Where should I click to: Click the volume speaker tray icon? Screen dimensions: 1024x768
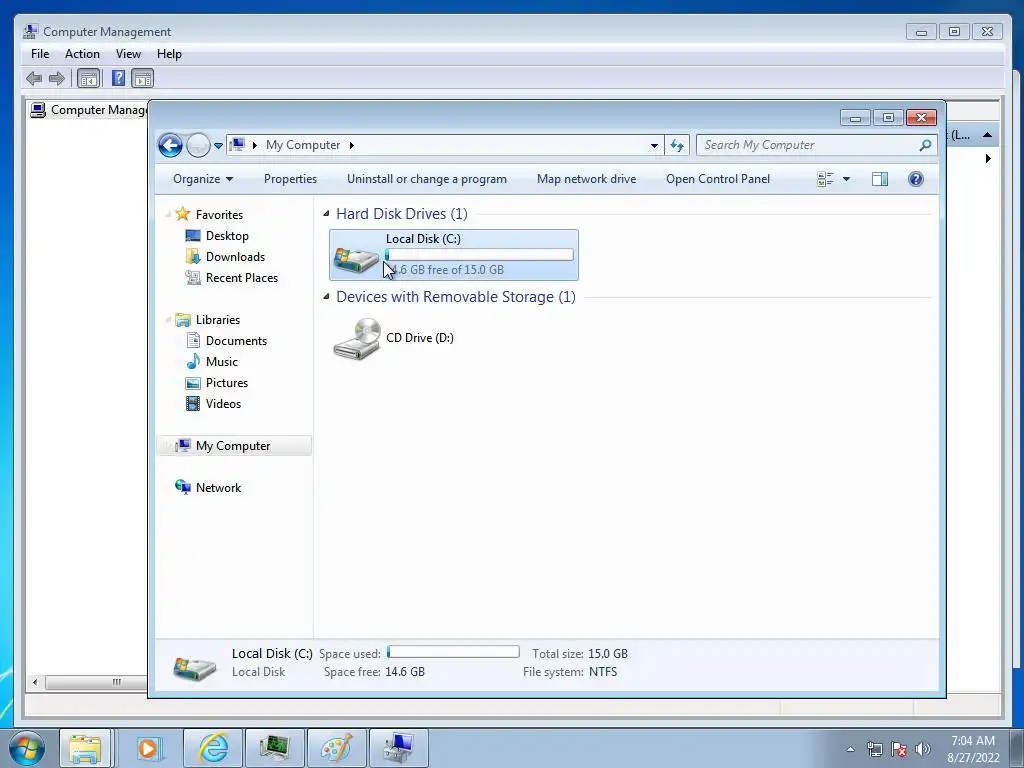922,749
